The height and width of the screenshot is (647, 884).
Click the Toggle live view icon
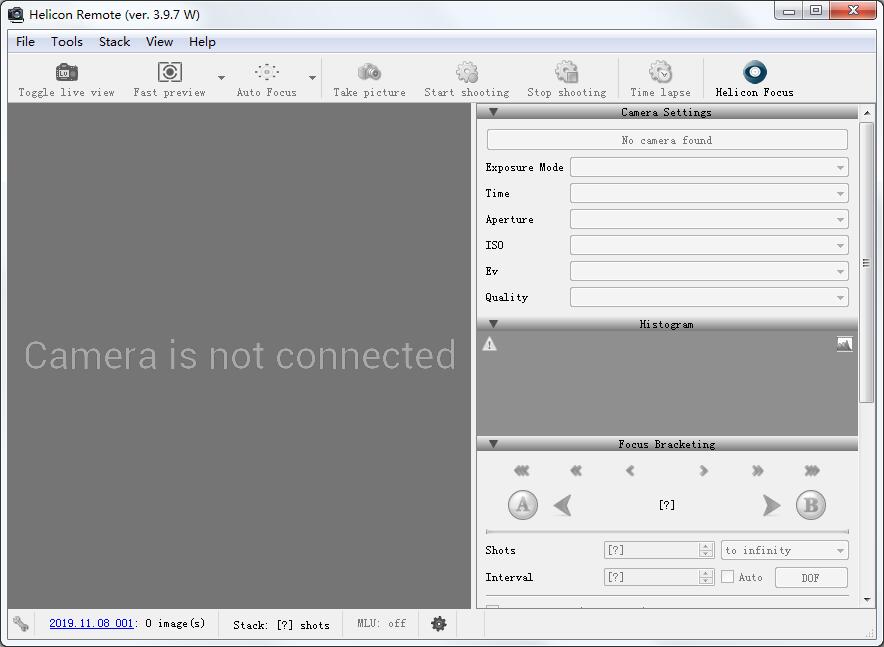coord(66,73)
